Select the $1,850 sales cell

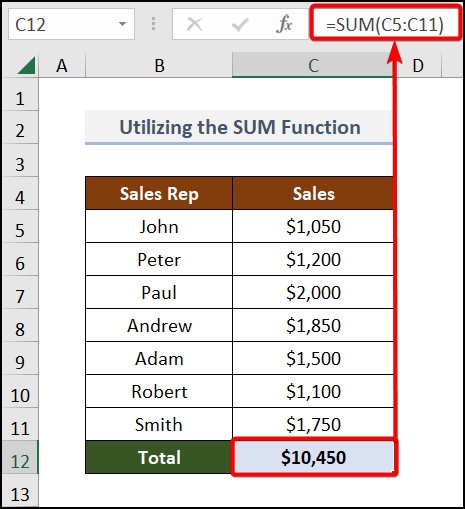(x=313, y=325)
